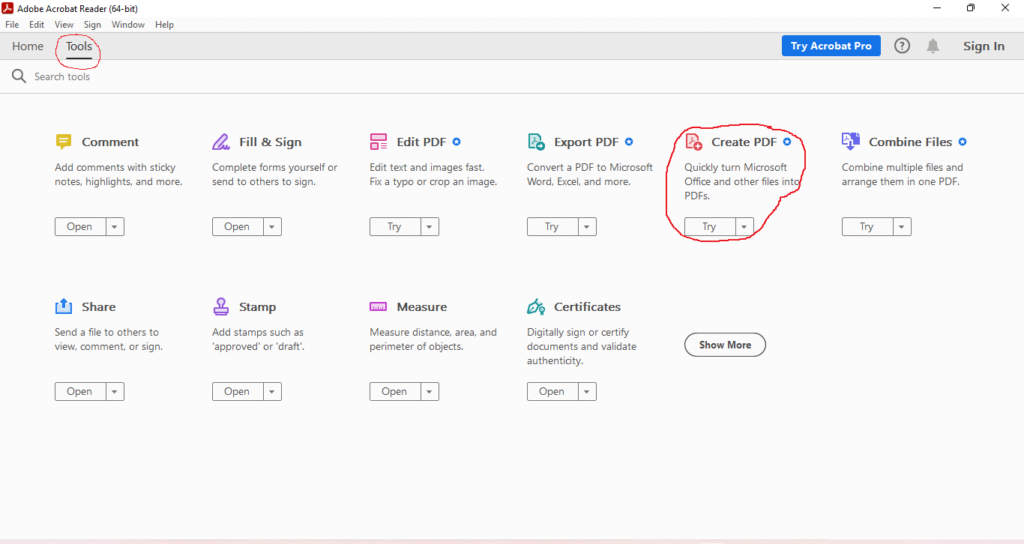Image resolution: width=1024 pixels, height=544 pixels.
Task: Click the Adobe Acrobat logo in title bar
Action: coord(8,8)
